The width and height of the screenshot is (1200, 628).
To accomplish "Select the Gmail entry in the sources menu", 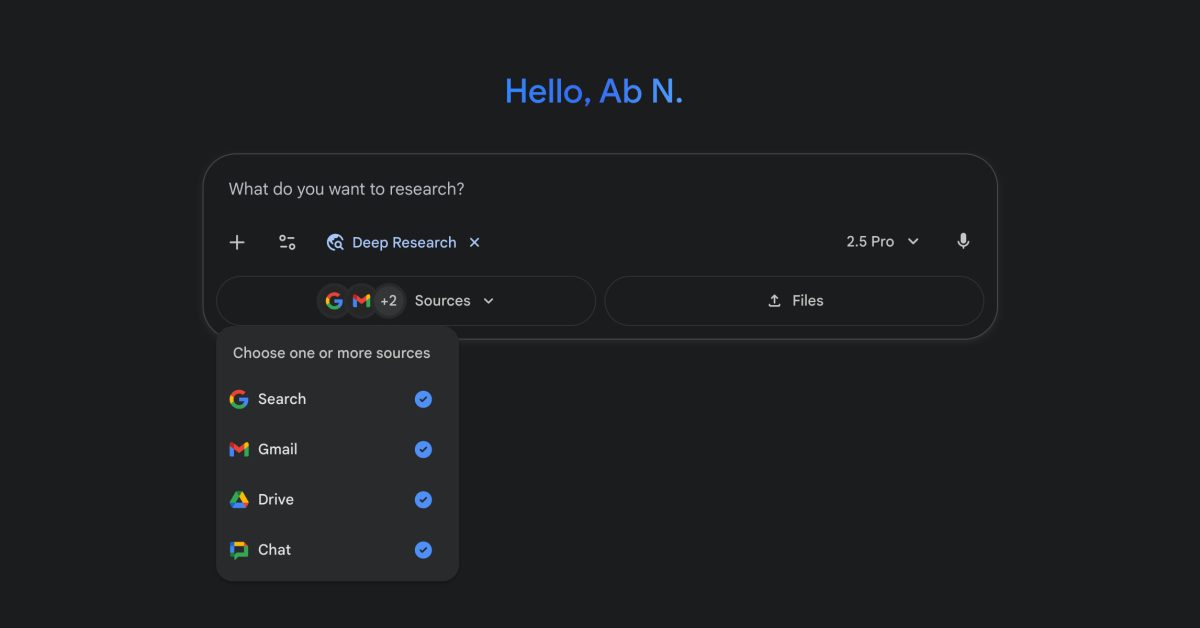I will (x=279, y=449).
